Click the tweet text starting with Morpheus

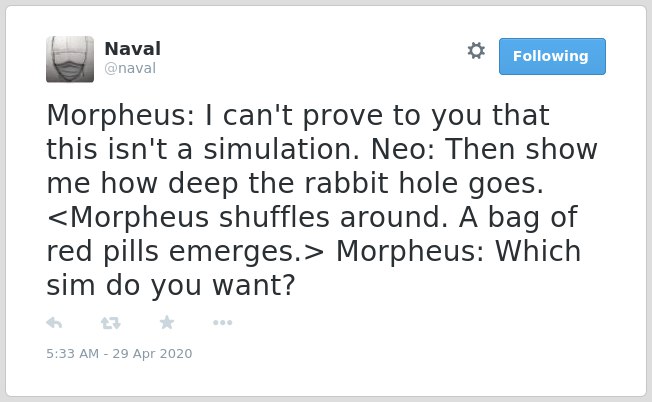[322, 200]
